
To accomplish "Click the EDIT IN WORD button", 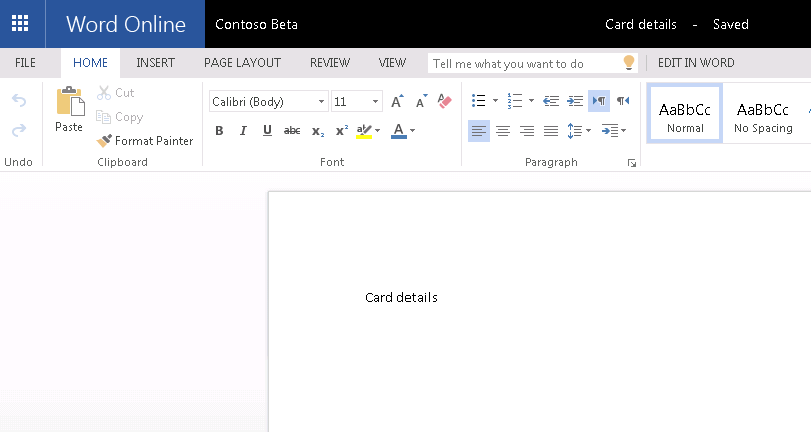I will tap(696, 63).
